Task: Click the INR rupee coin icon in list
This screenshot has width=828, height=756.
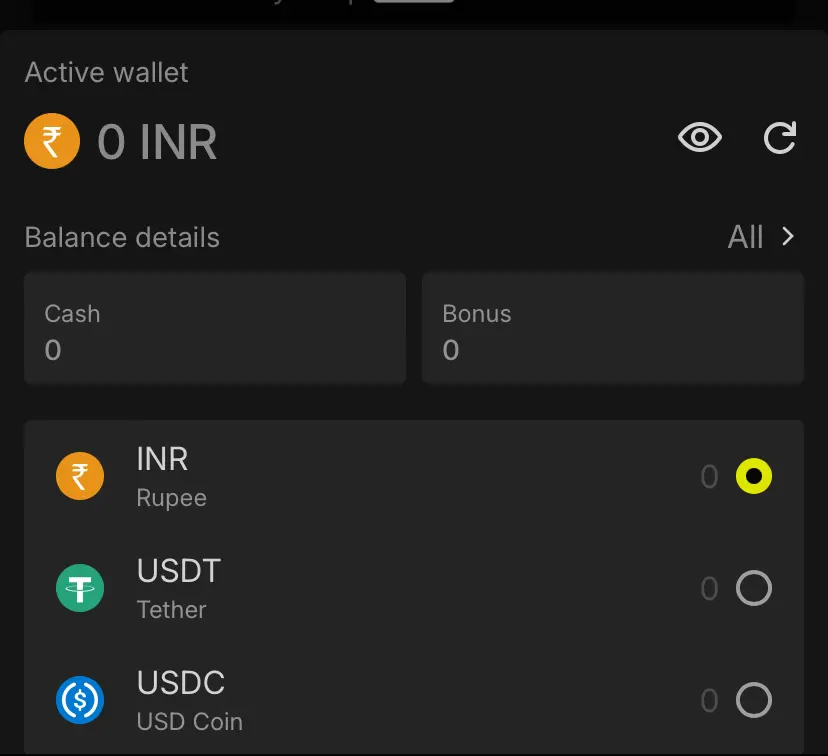Action: (80, 476)
